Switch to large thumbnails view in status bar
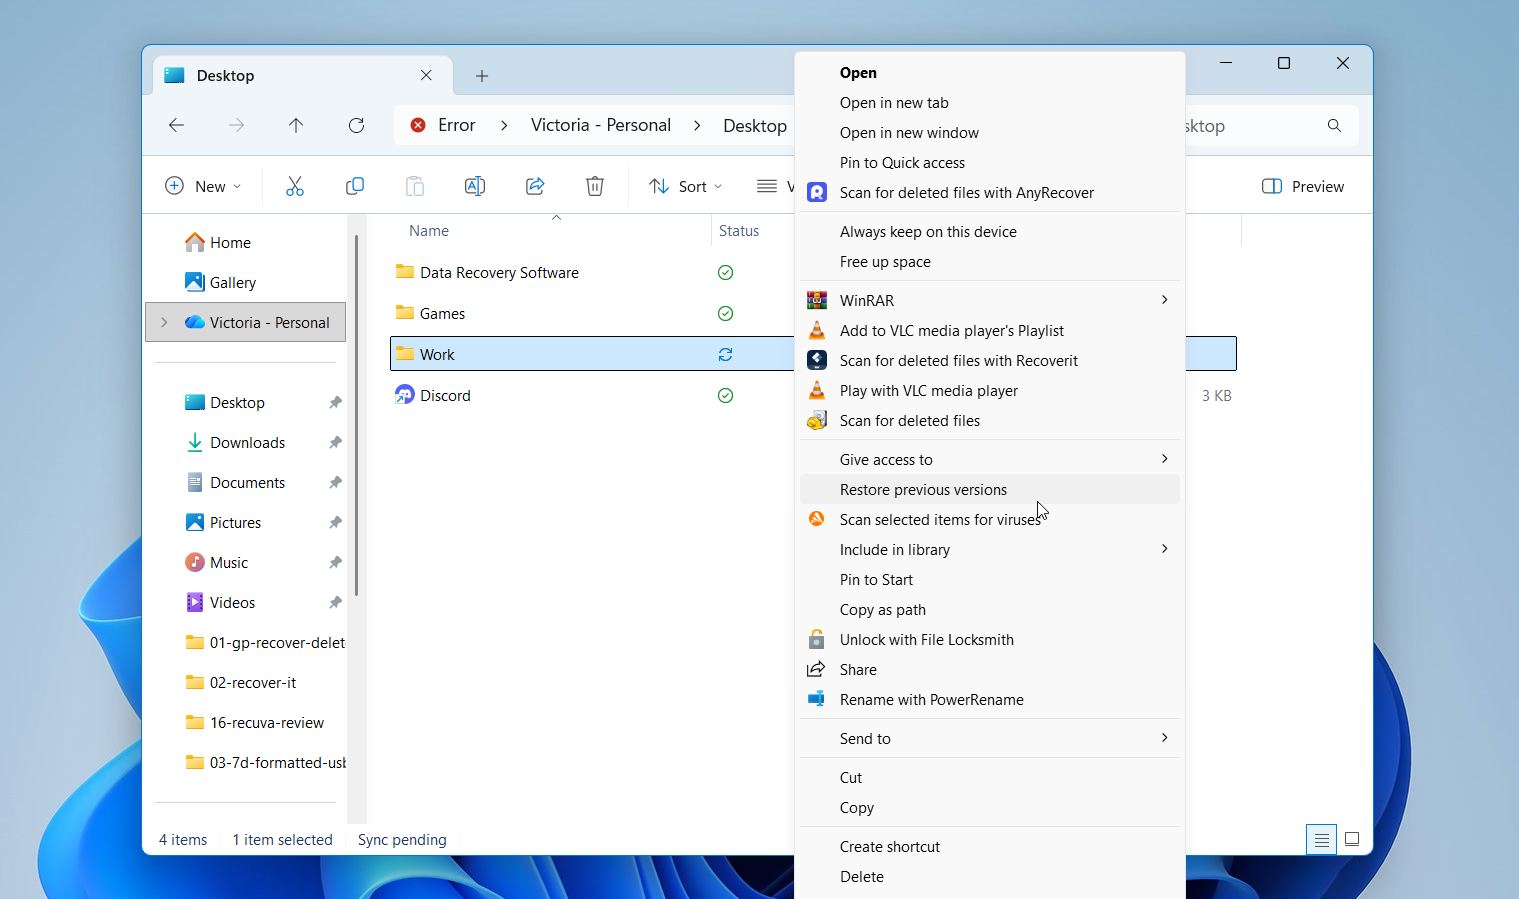The height and width of the screenshot is (899, 1519). pos(1352,839)
